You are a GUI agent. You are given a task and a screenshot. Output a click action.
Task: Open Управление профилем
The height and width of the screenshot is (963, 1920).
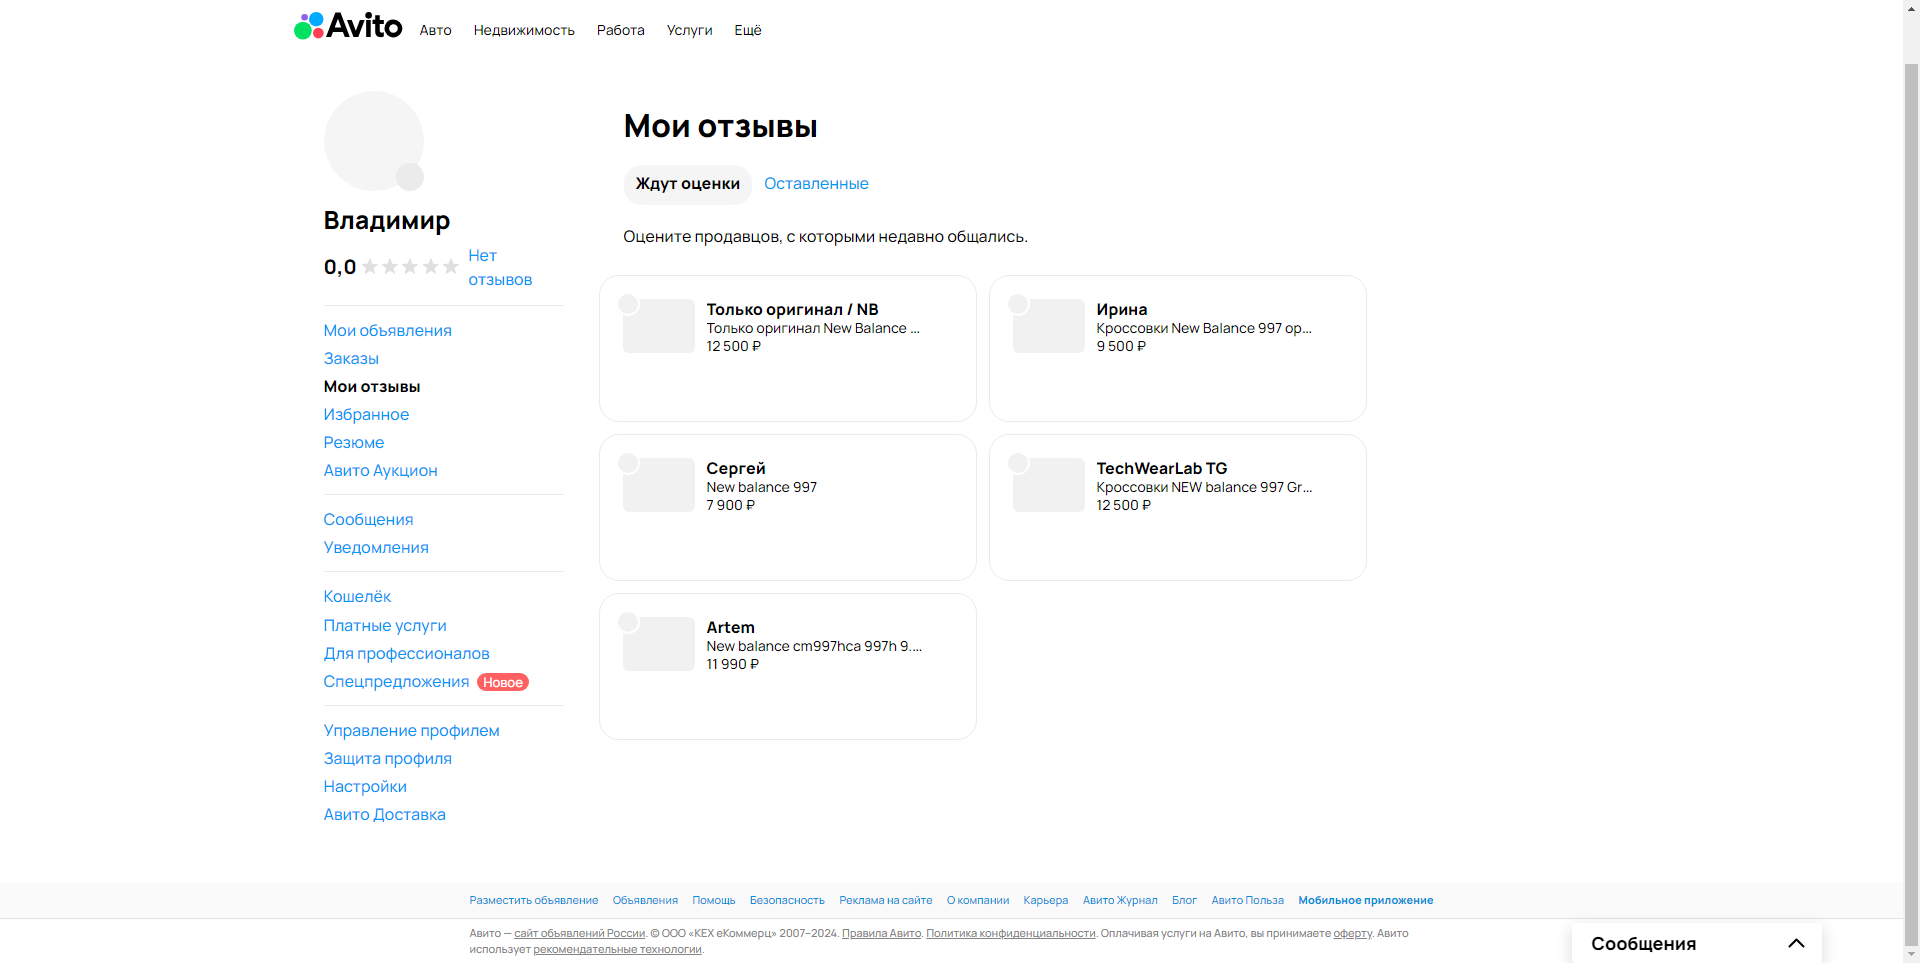coord(411,730)
